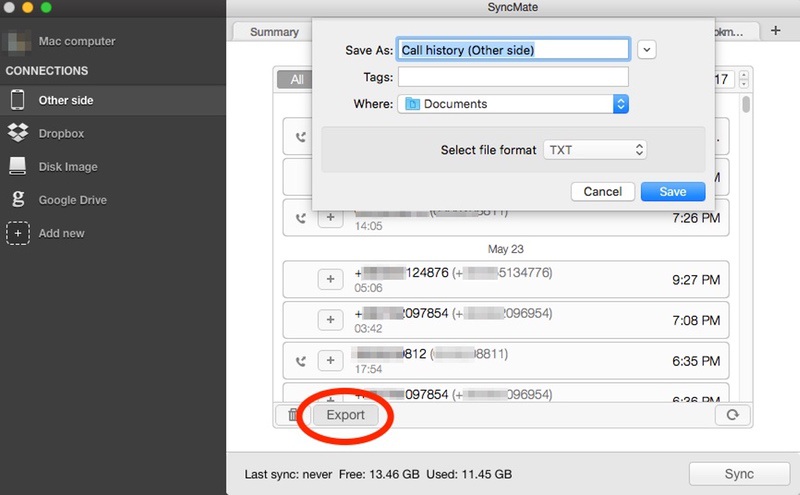The height and width of the screenshot is (495, 800).
Task: Open the Where location dropdown
Action: (513, 104)
